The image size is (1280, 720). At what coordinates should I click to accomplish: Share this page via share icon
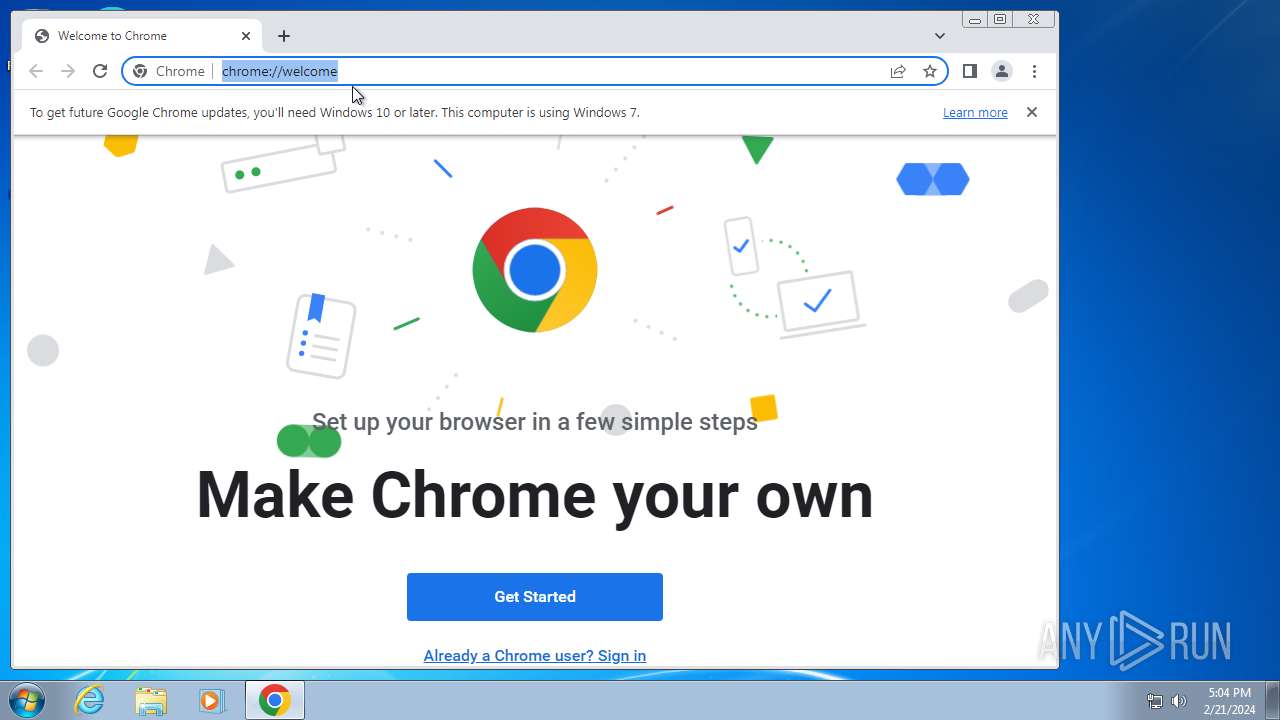click(x=898, y=71)
